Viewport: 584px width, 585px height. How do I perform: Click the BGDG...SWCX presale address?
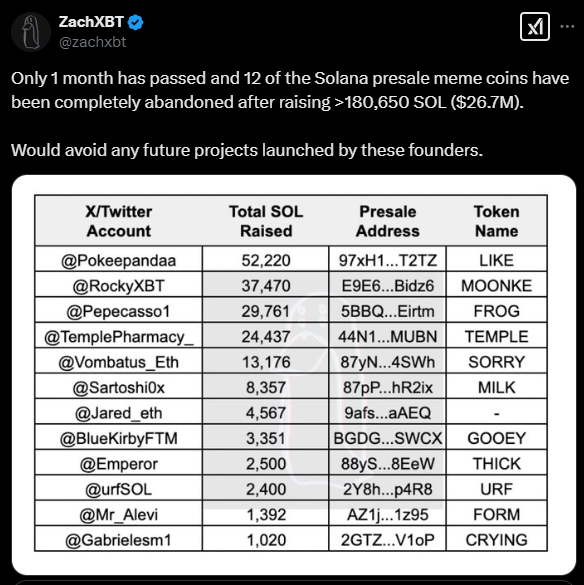click(387, 438)
